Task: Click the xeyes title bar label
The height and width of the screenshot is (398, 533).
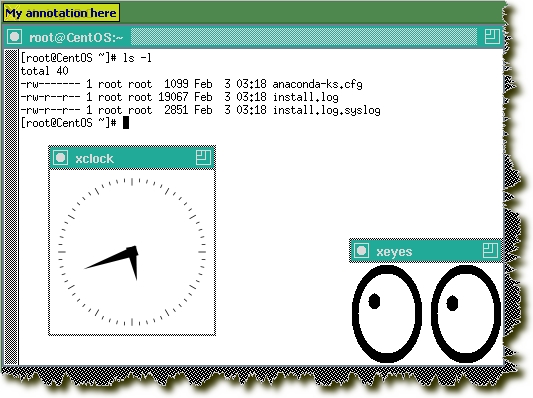Action: click(x=394, y=252)
